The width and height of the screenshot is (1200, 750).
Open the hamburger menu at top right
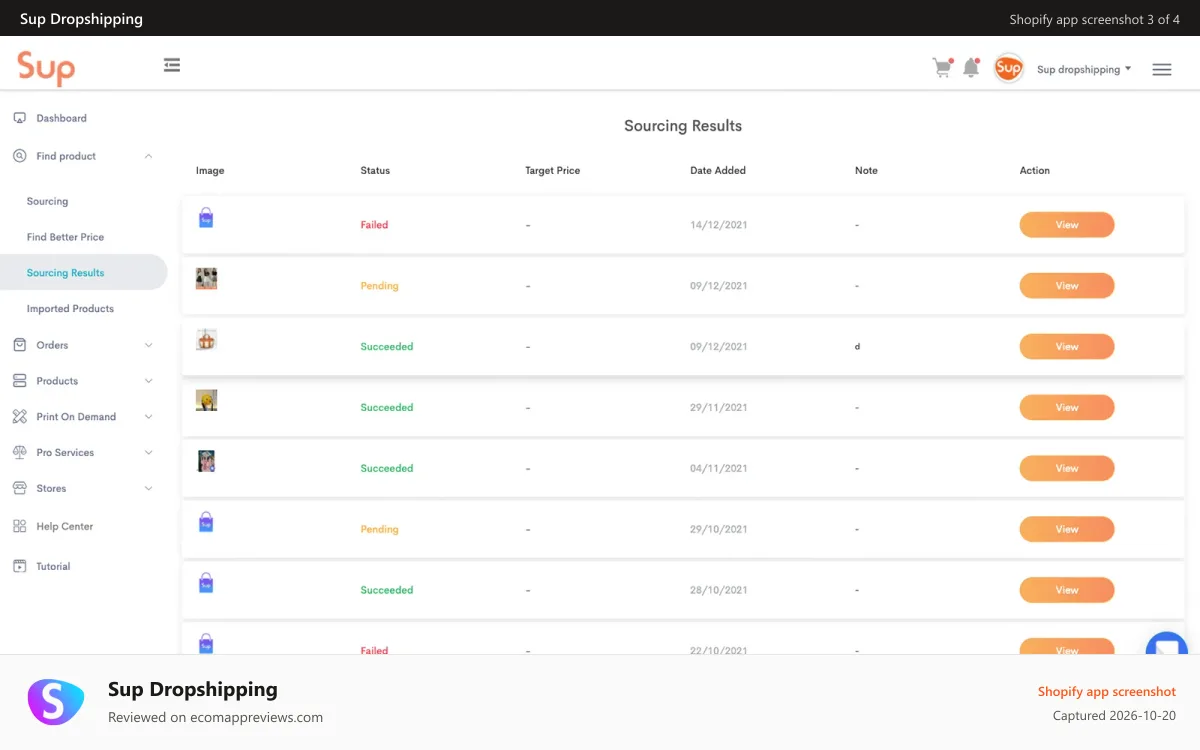(1161, 70)
